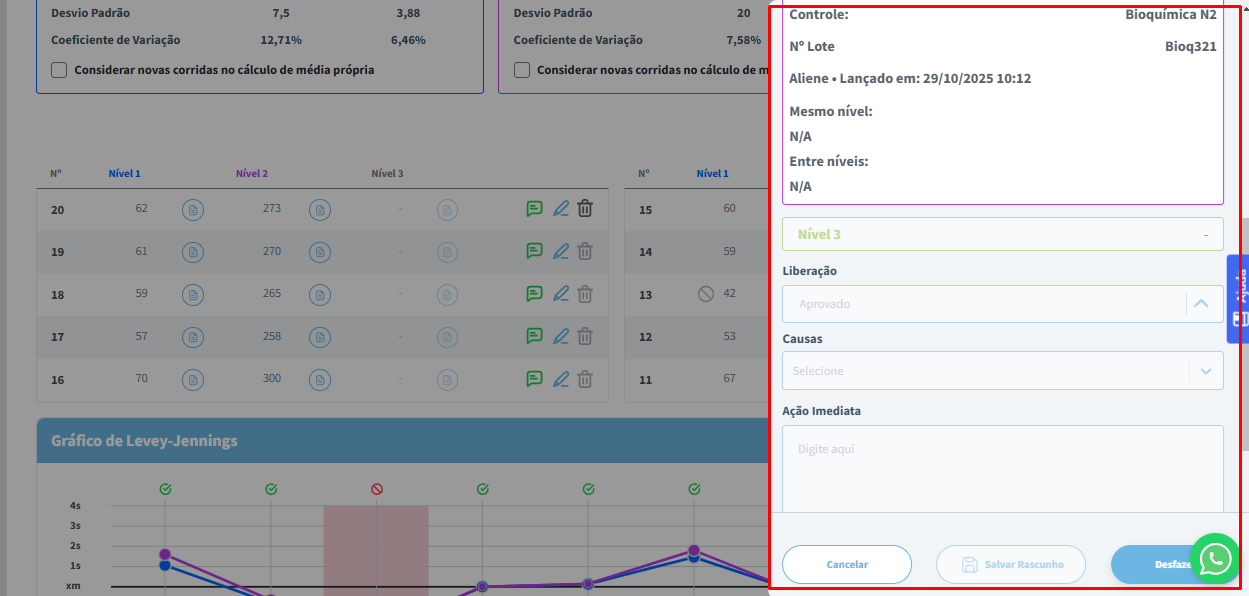The width and height of the screenshot is (1249, 596).
Task: Delete run 20 using trash icon
Action: 585,209
